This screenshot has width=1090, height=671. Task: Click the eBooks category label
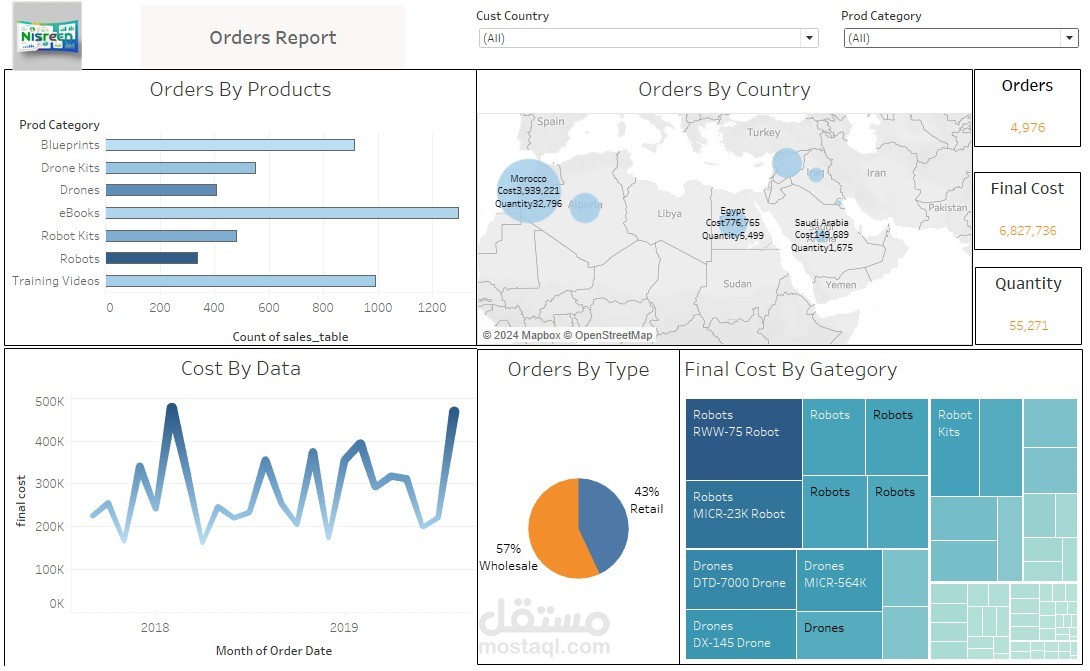click(79, 213)
